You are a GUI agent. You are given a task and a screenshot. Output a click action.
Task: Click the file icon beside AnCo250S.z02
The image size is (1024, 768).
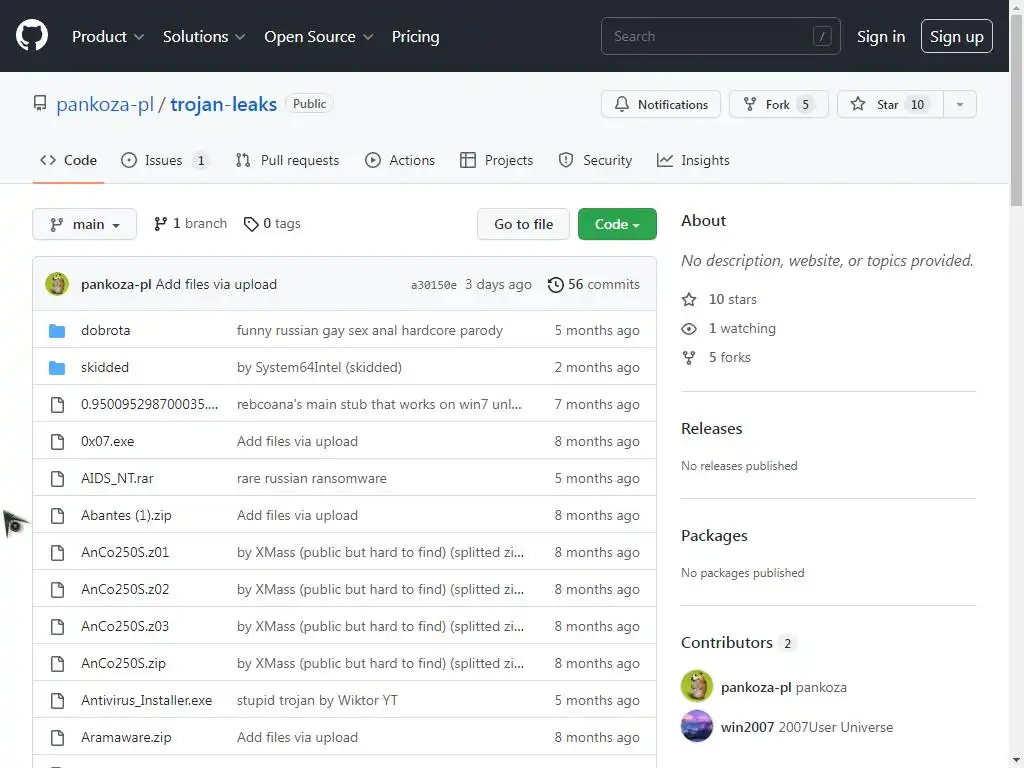pos(57,590)
